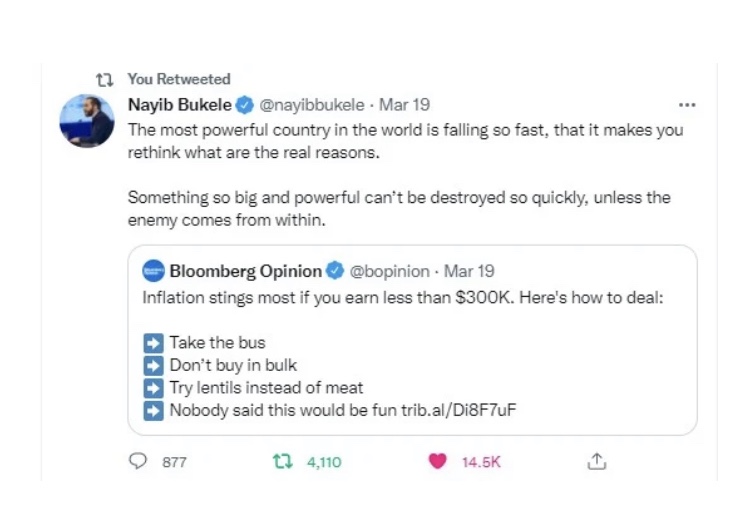Screen dimensions: 750x517
Task: Retweet using the green arrows icon
Action: point(284,462)
